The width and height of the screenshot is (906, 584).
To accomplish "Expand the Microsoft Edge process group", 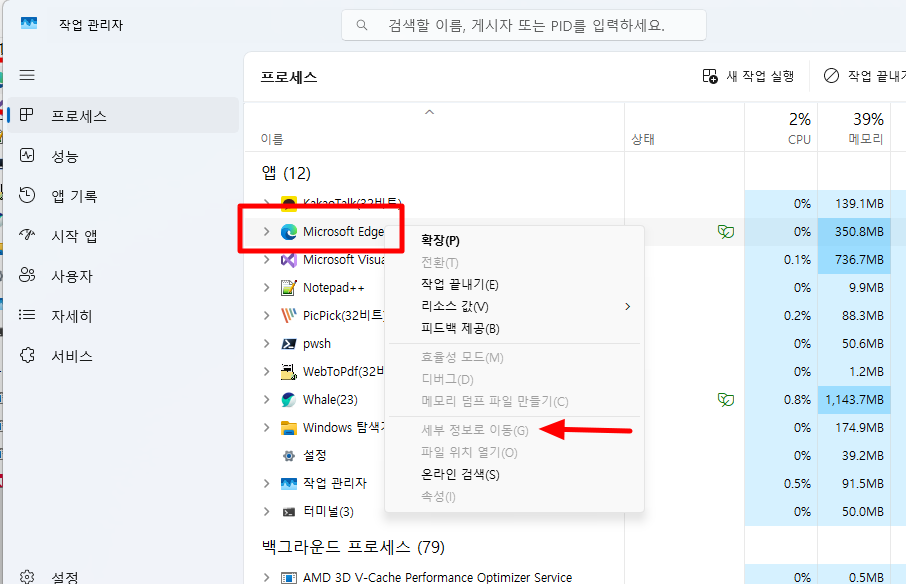I will (x=266, y=232).
